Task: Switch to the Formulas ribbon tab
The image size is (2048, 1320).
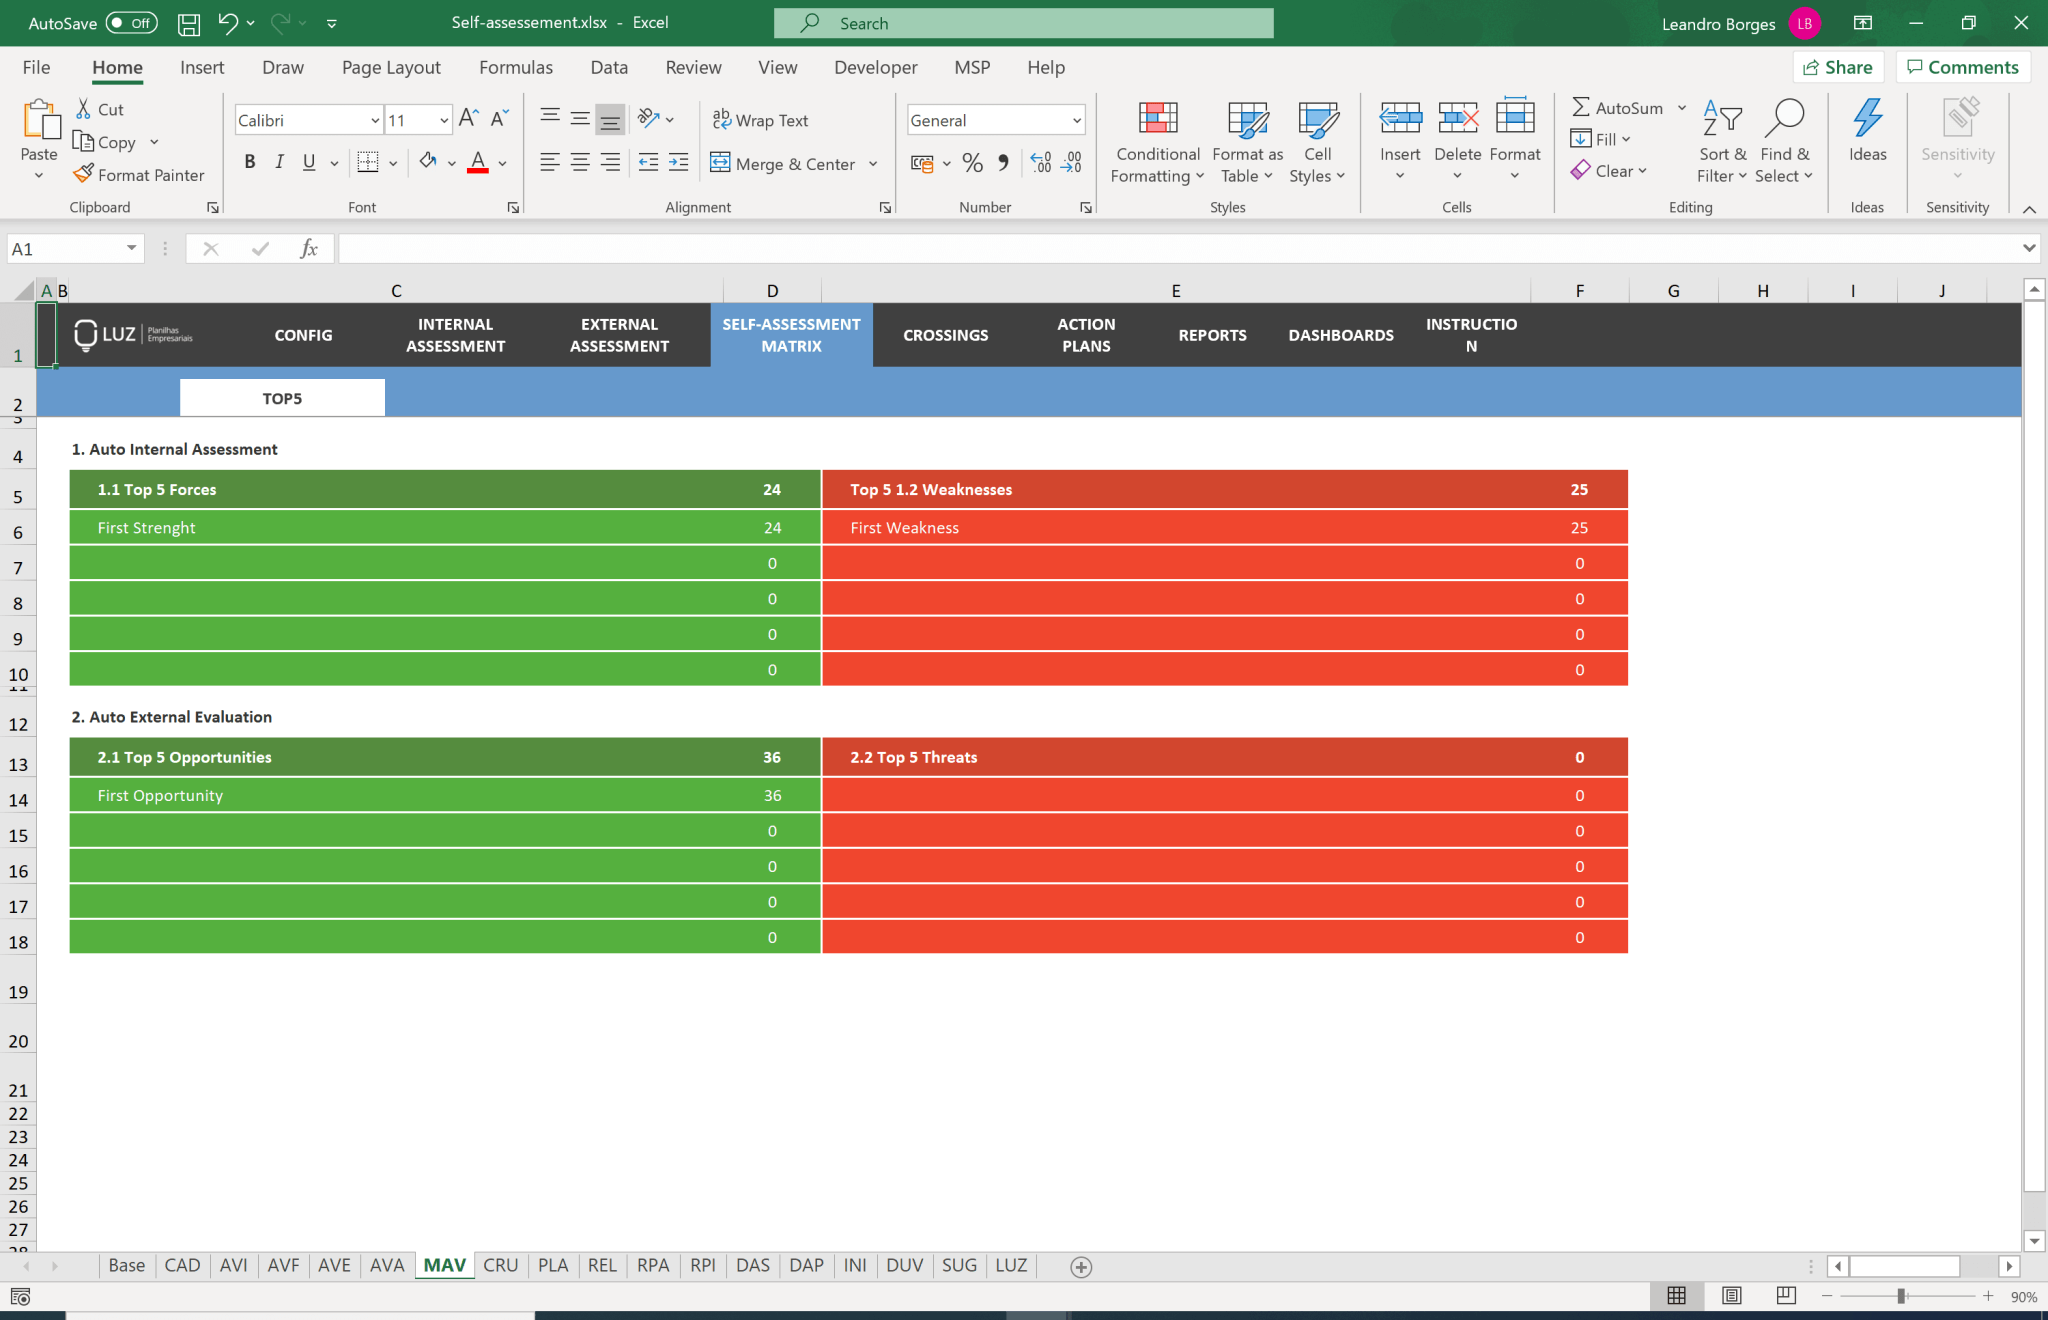Action: pos(515,67)
